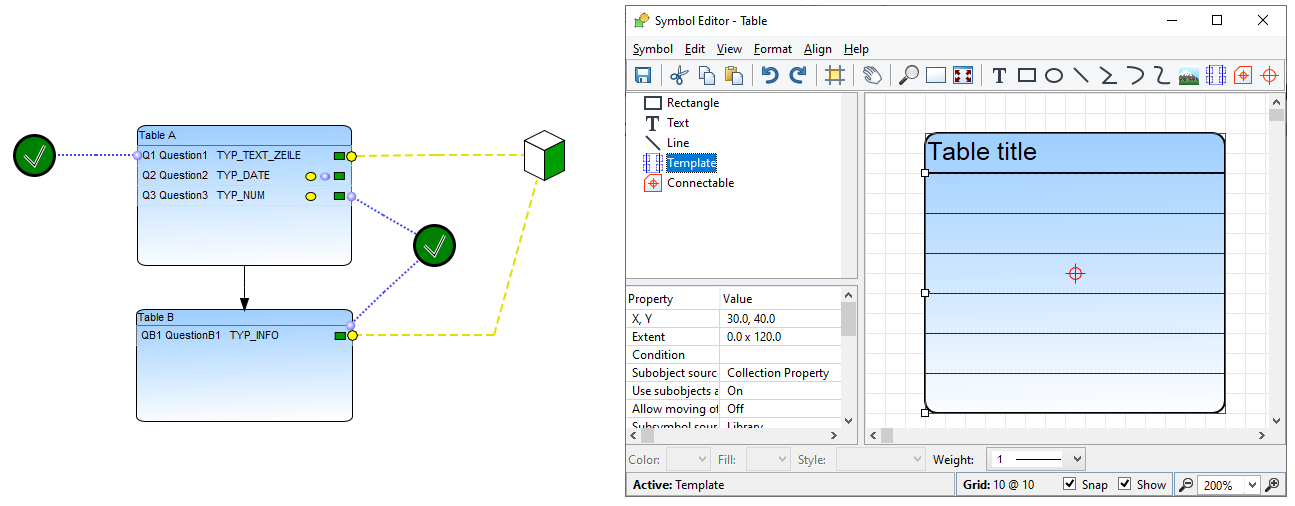
Task: Toggle the Show grid checkbox
Action: [1125, 485]
